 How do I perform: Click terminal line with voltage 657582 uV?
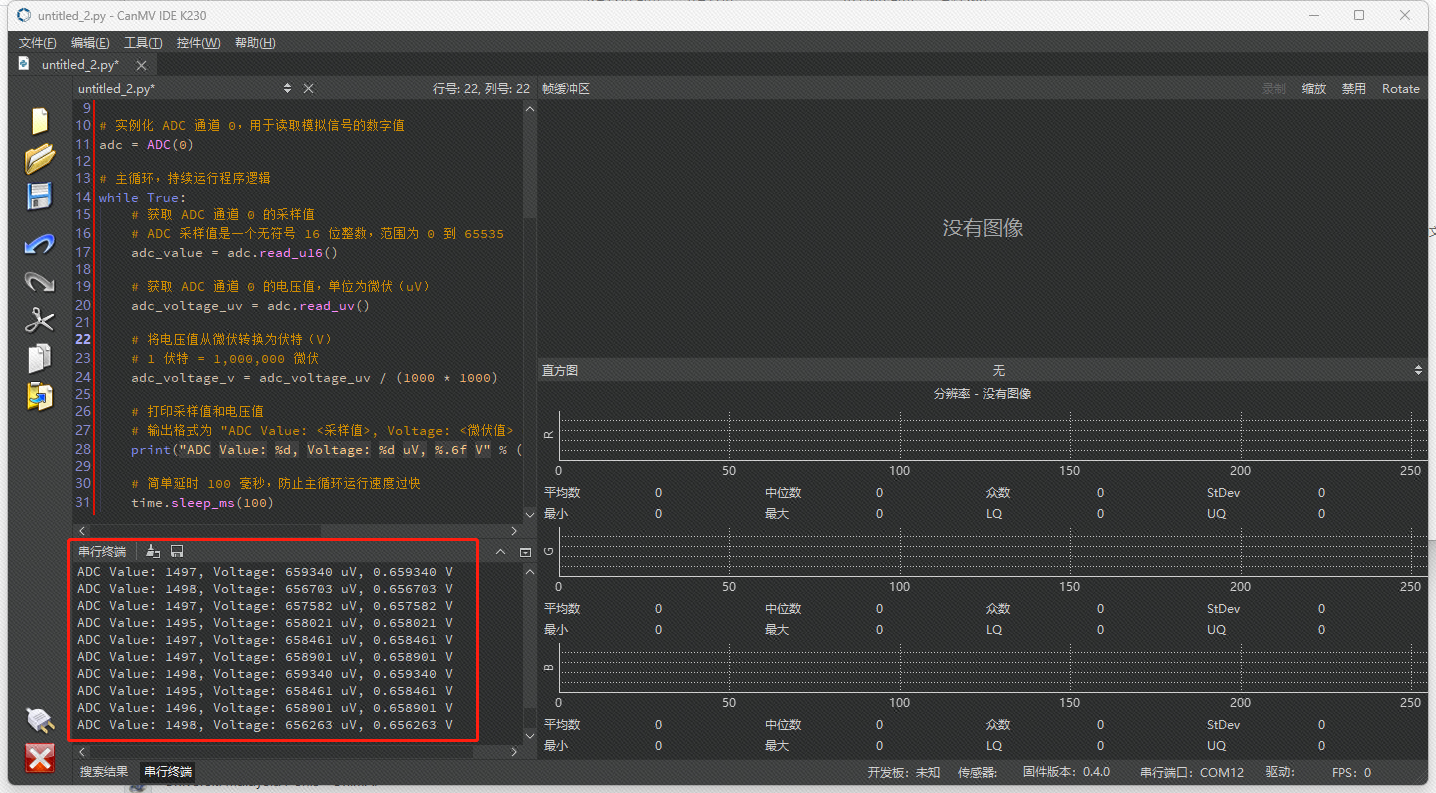point(265,606)
